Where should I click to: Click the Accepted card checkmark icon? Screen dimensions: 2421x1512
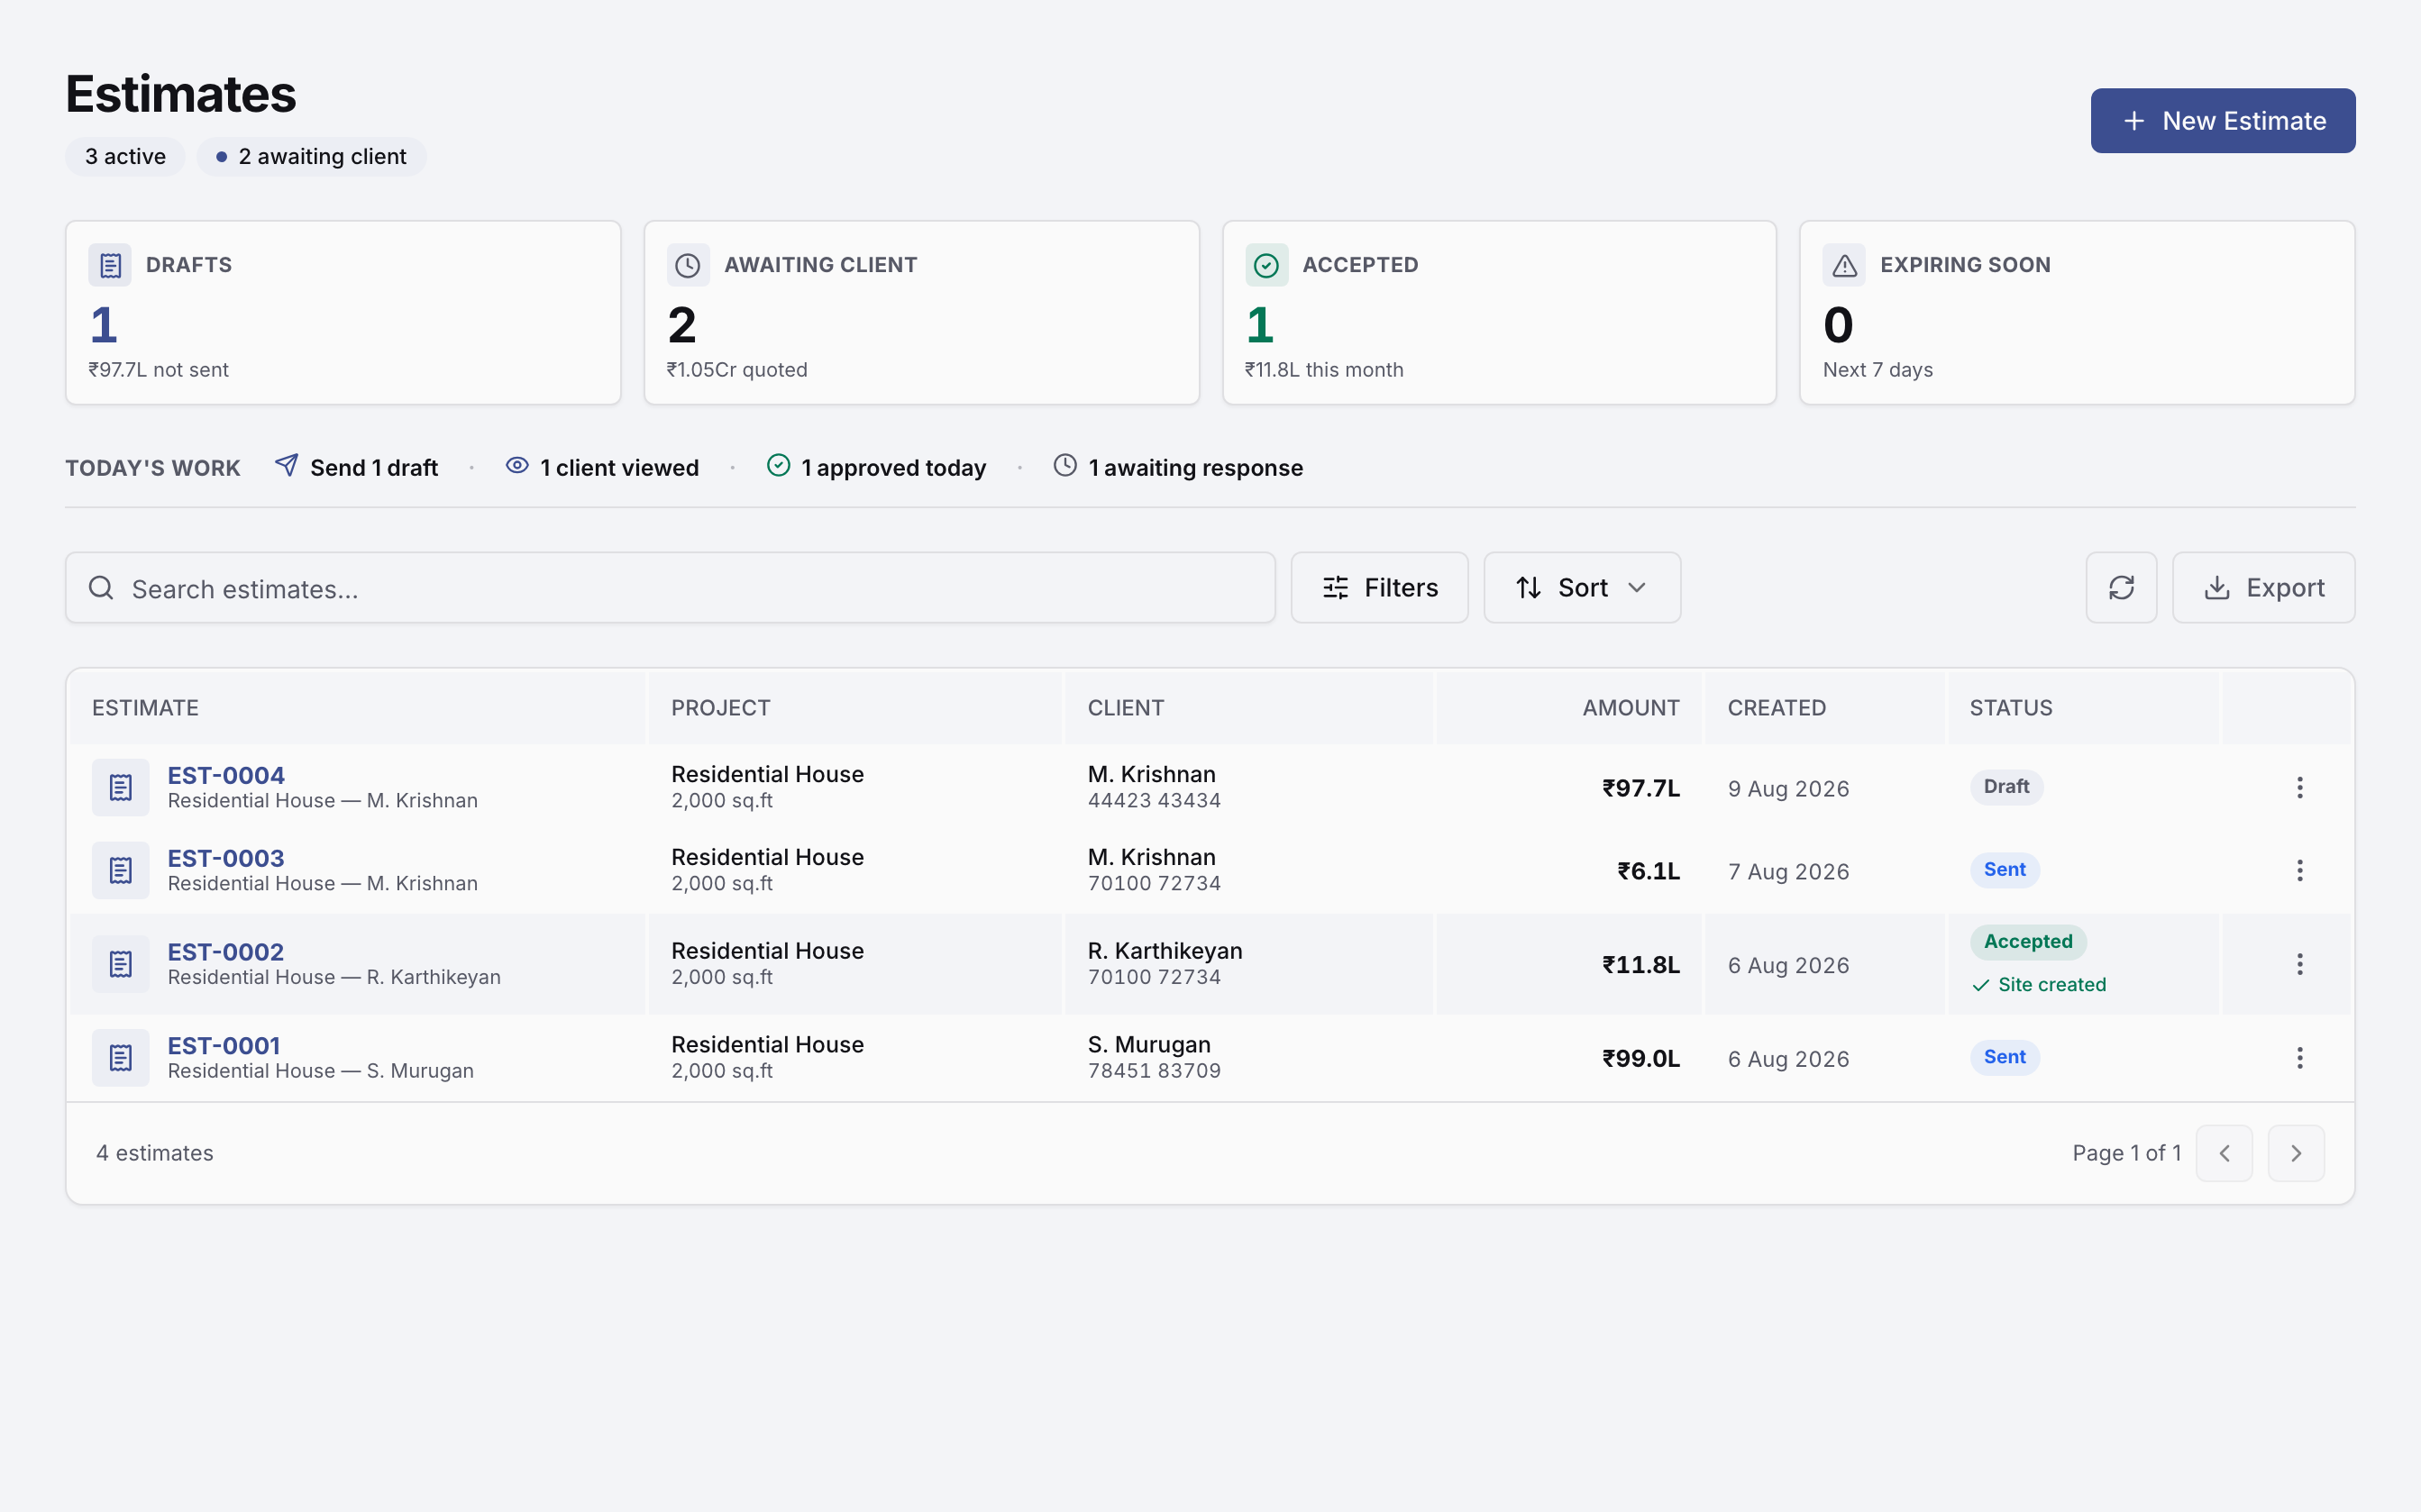coord(1266,265)
